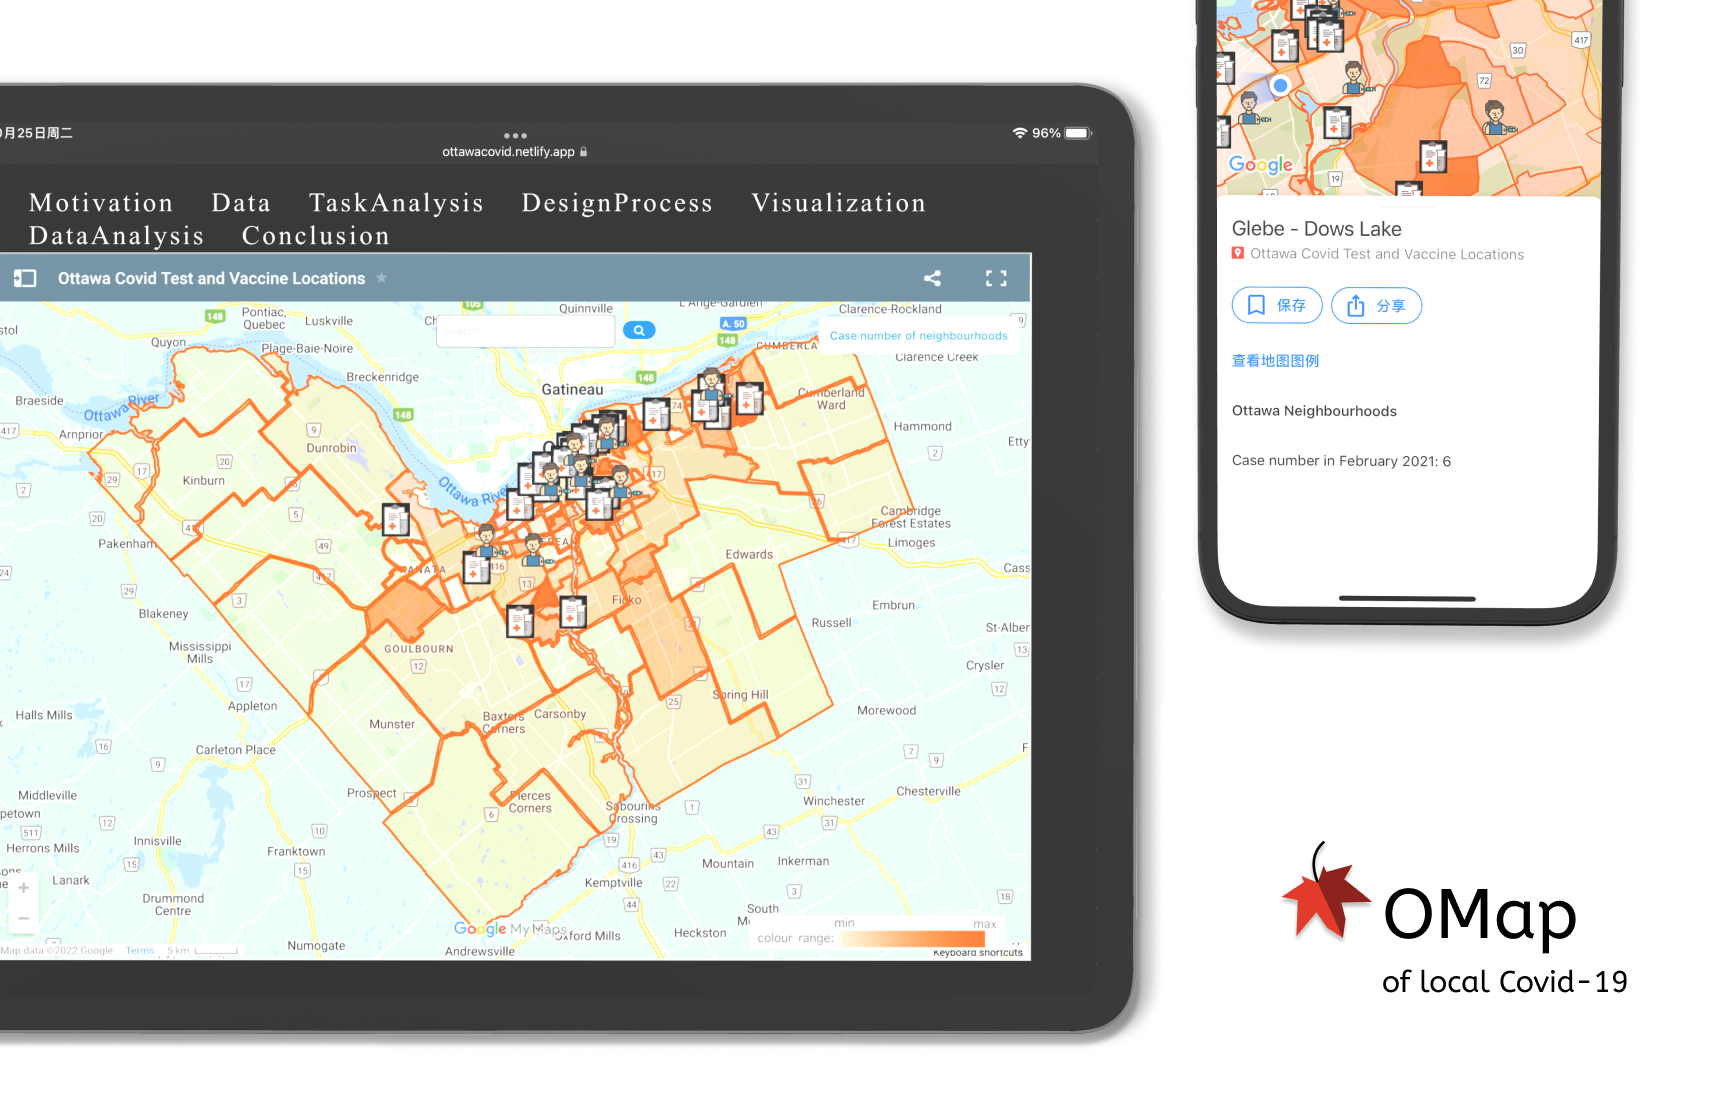
Task: Tap the Google logo on phone map
Action: (x=1260, y=165)
